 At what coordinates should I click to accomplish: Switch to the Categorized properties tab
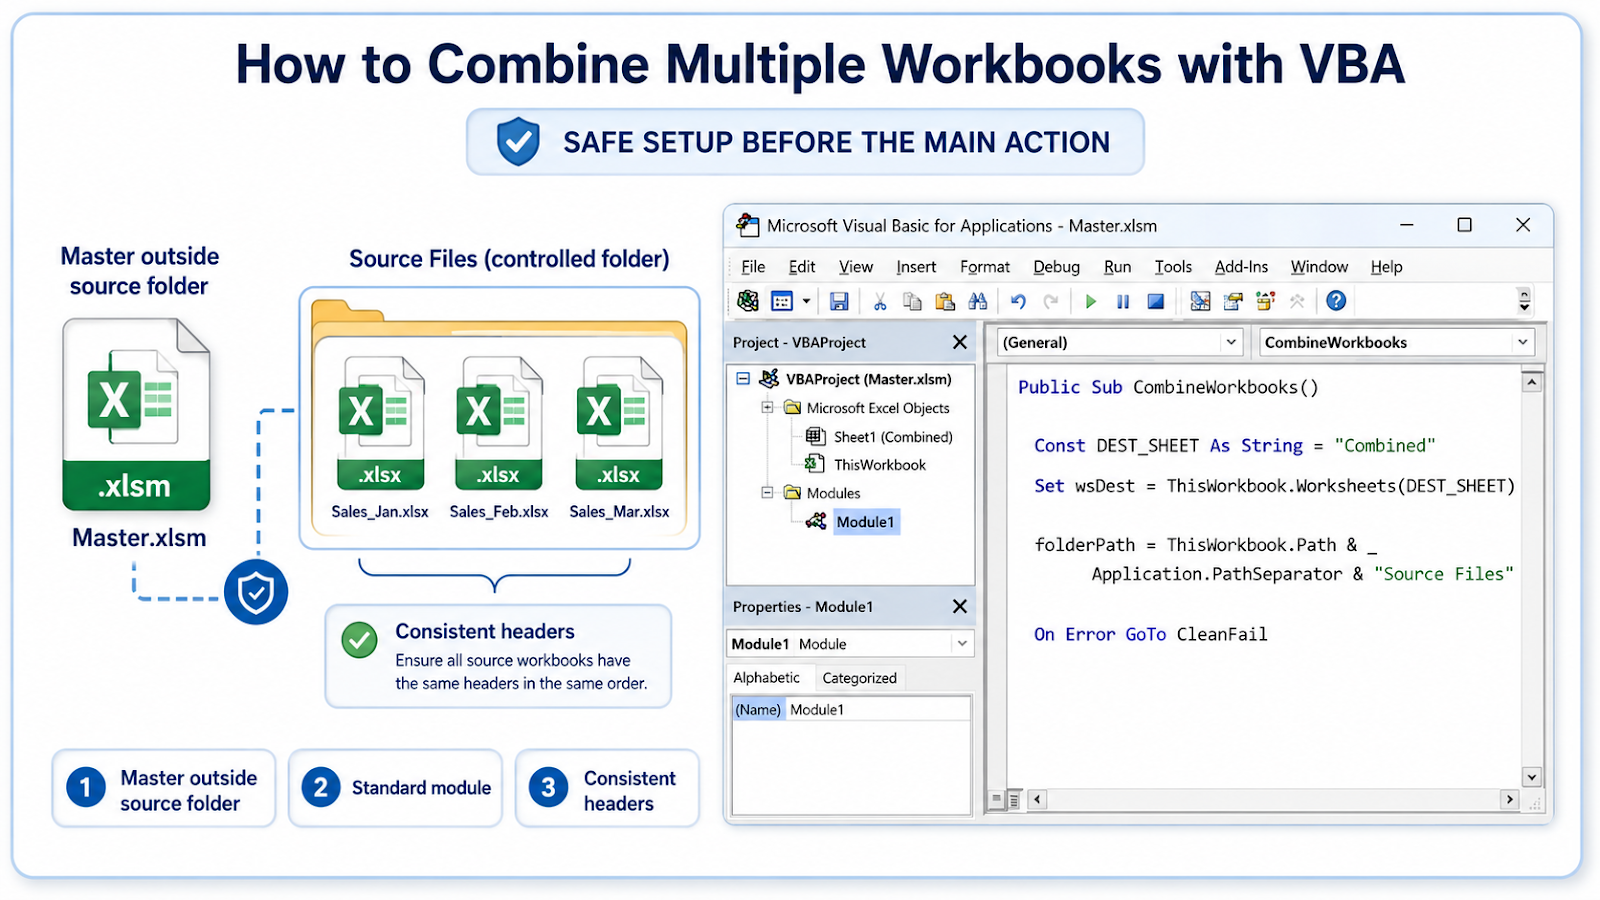pyautogui.click(x=859, y=678)
